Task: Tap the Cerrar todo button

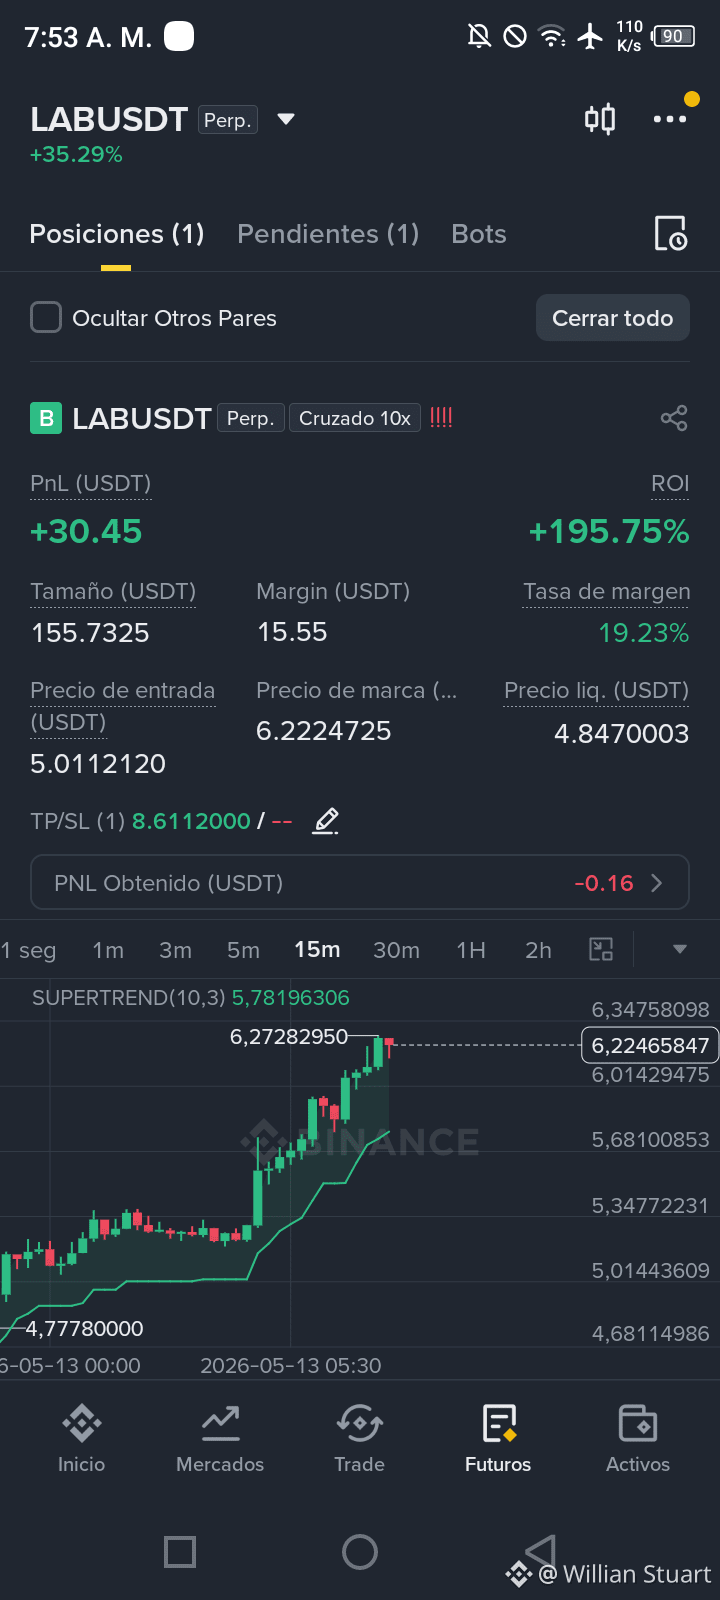Action: point(613,318)
